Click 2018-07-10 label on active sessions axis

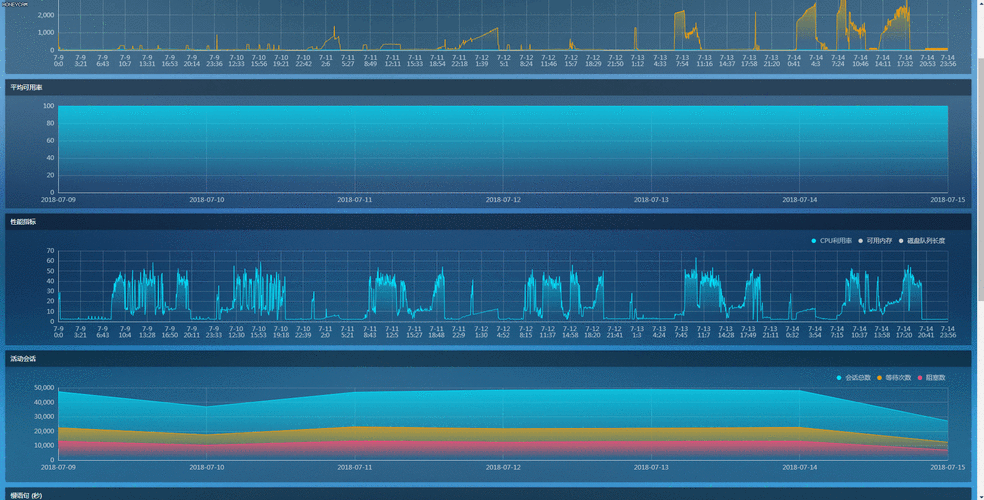pyautogui.click(x=206, y=467)
